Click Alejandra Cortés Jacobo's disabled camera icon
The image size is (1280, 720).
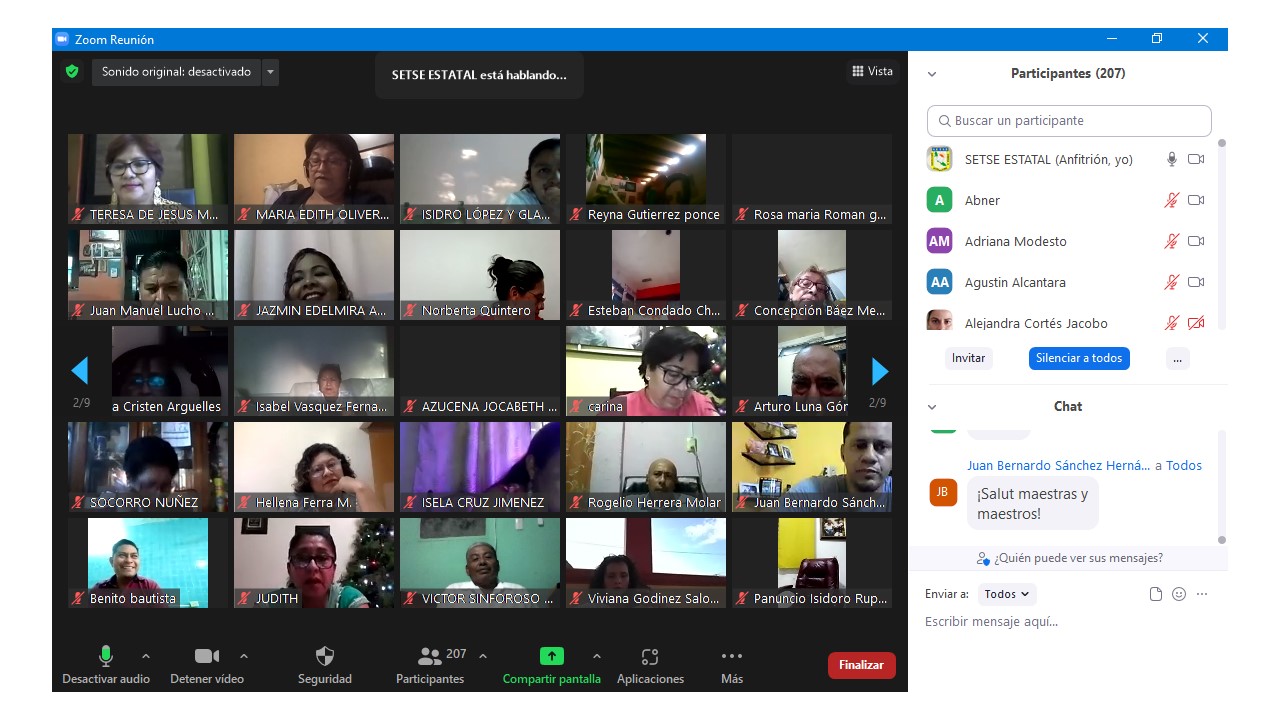1196,323
